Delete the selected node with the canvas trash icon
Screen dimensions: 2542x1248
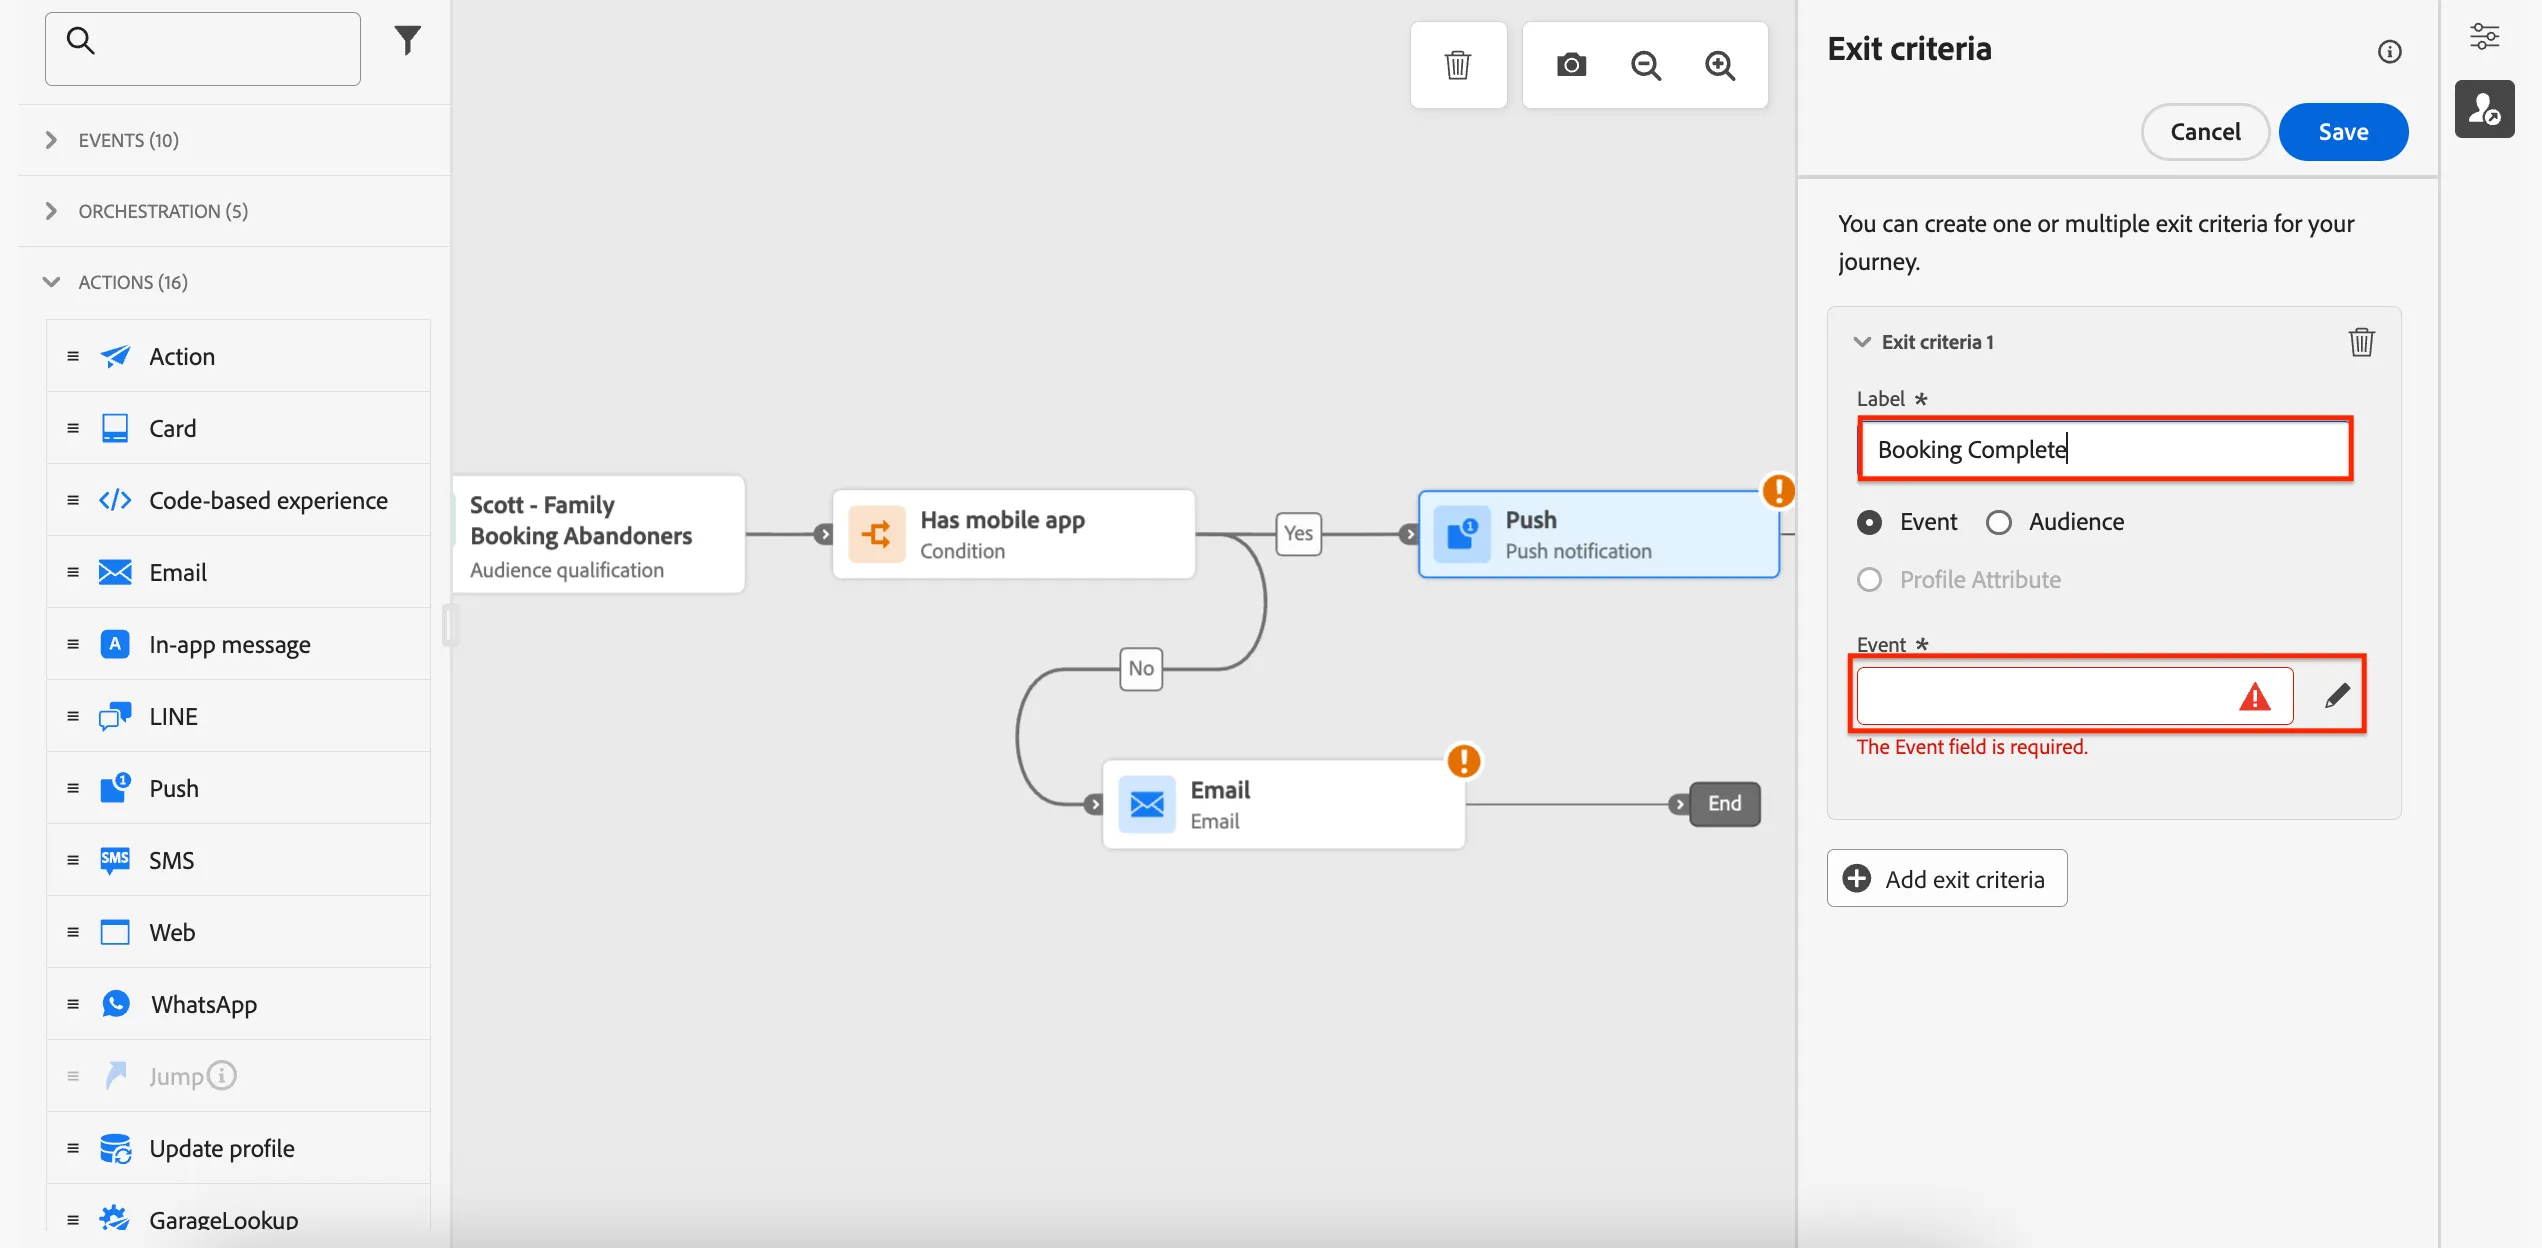click(x=1457, y=65)
